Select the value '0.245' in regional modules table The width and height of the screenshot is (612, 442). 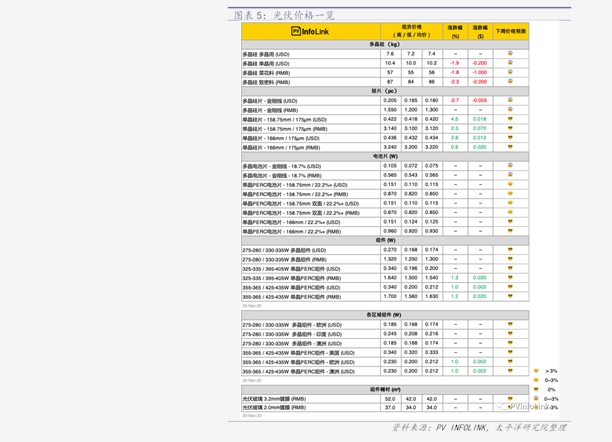390,334
